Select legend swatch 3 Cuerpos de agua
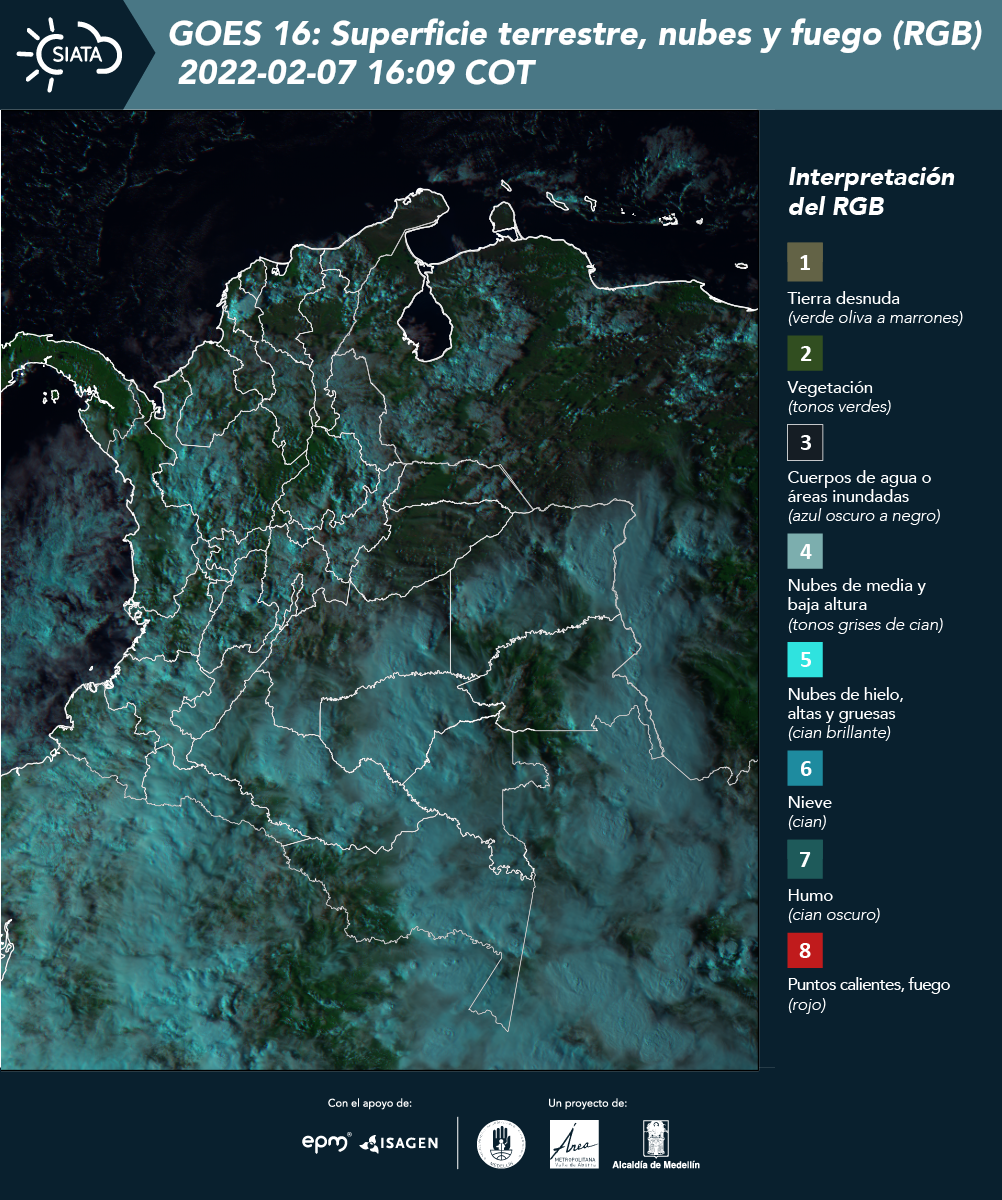This screenshot has width=1002, height=1200. coord(805,441)
